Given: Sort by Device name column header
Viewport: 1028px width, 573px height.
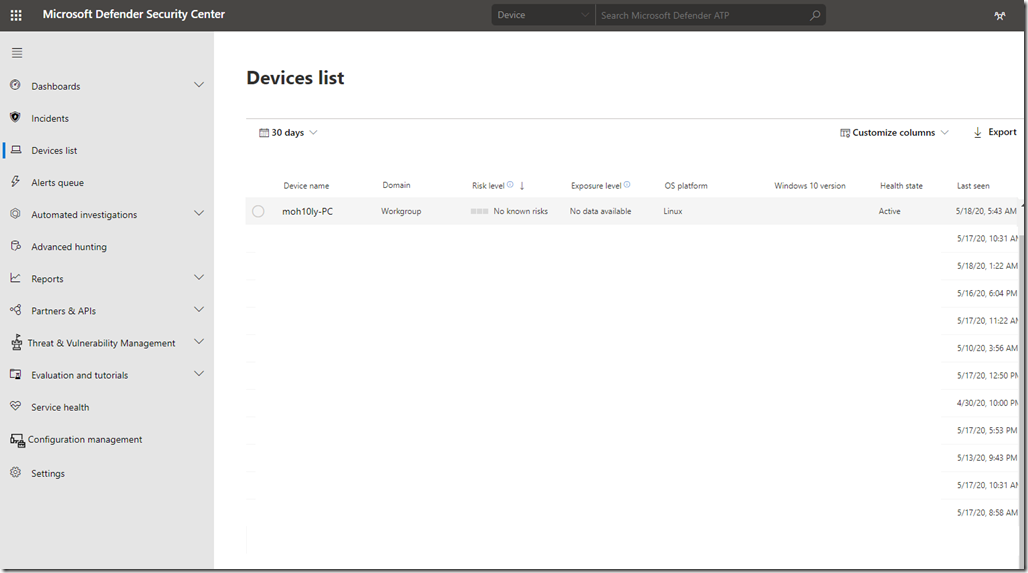Looking at the screenshot, I should pos(306,186).
